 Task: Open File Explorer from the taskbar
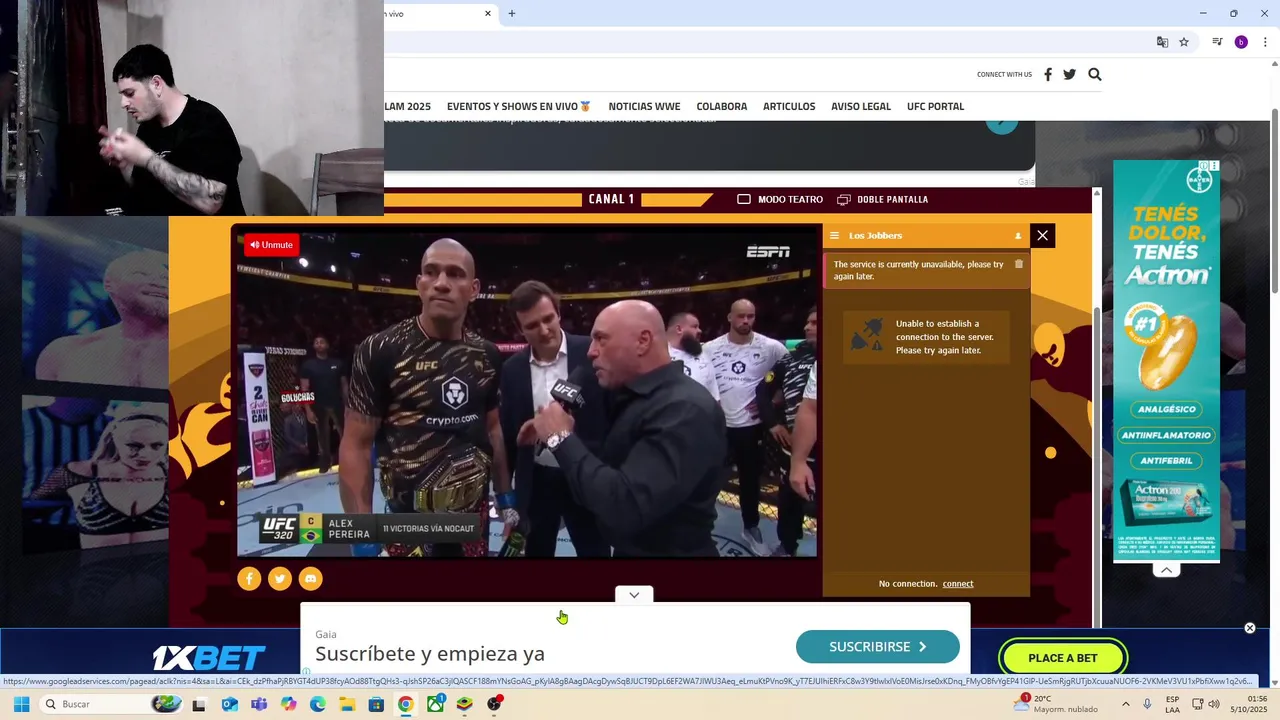click(347, 704)
